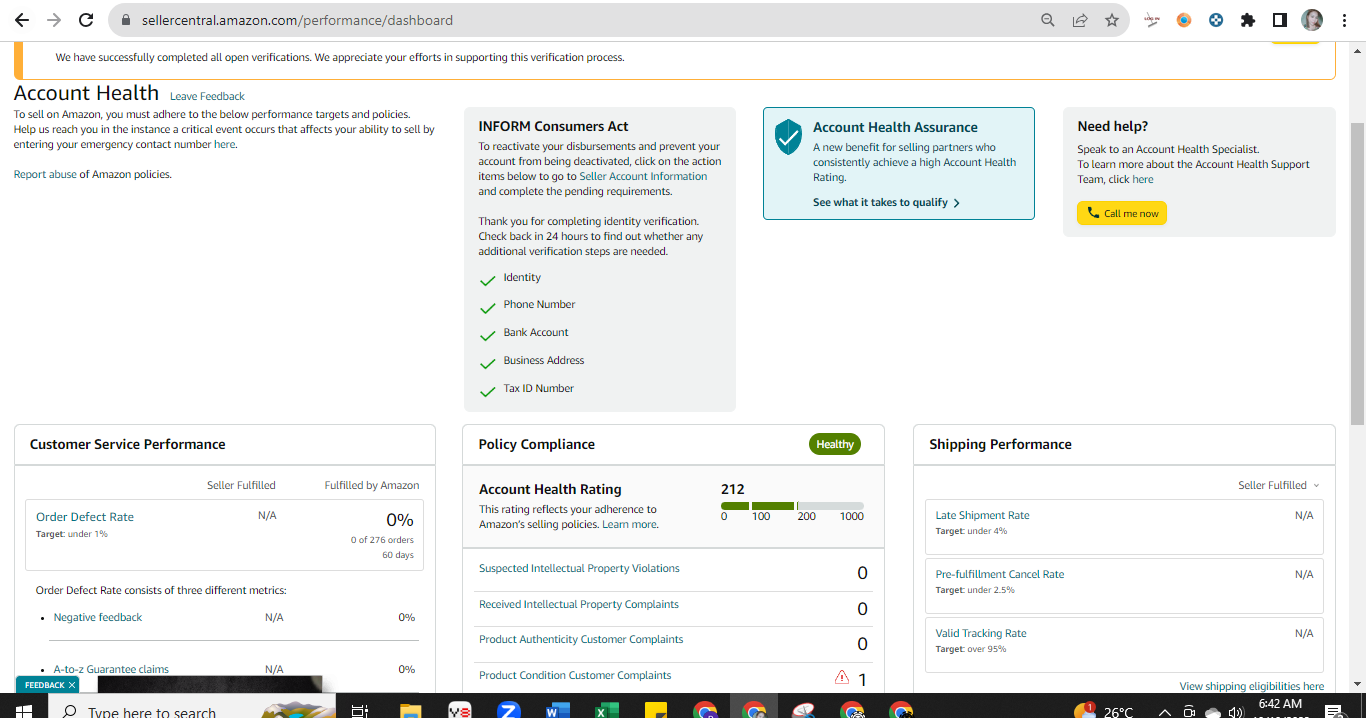Open Microsoft Excel from the taskbar
Screen dimensions: 1366x718
607,711
